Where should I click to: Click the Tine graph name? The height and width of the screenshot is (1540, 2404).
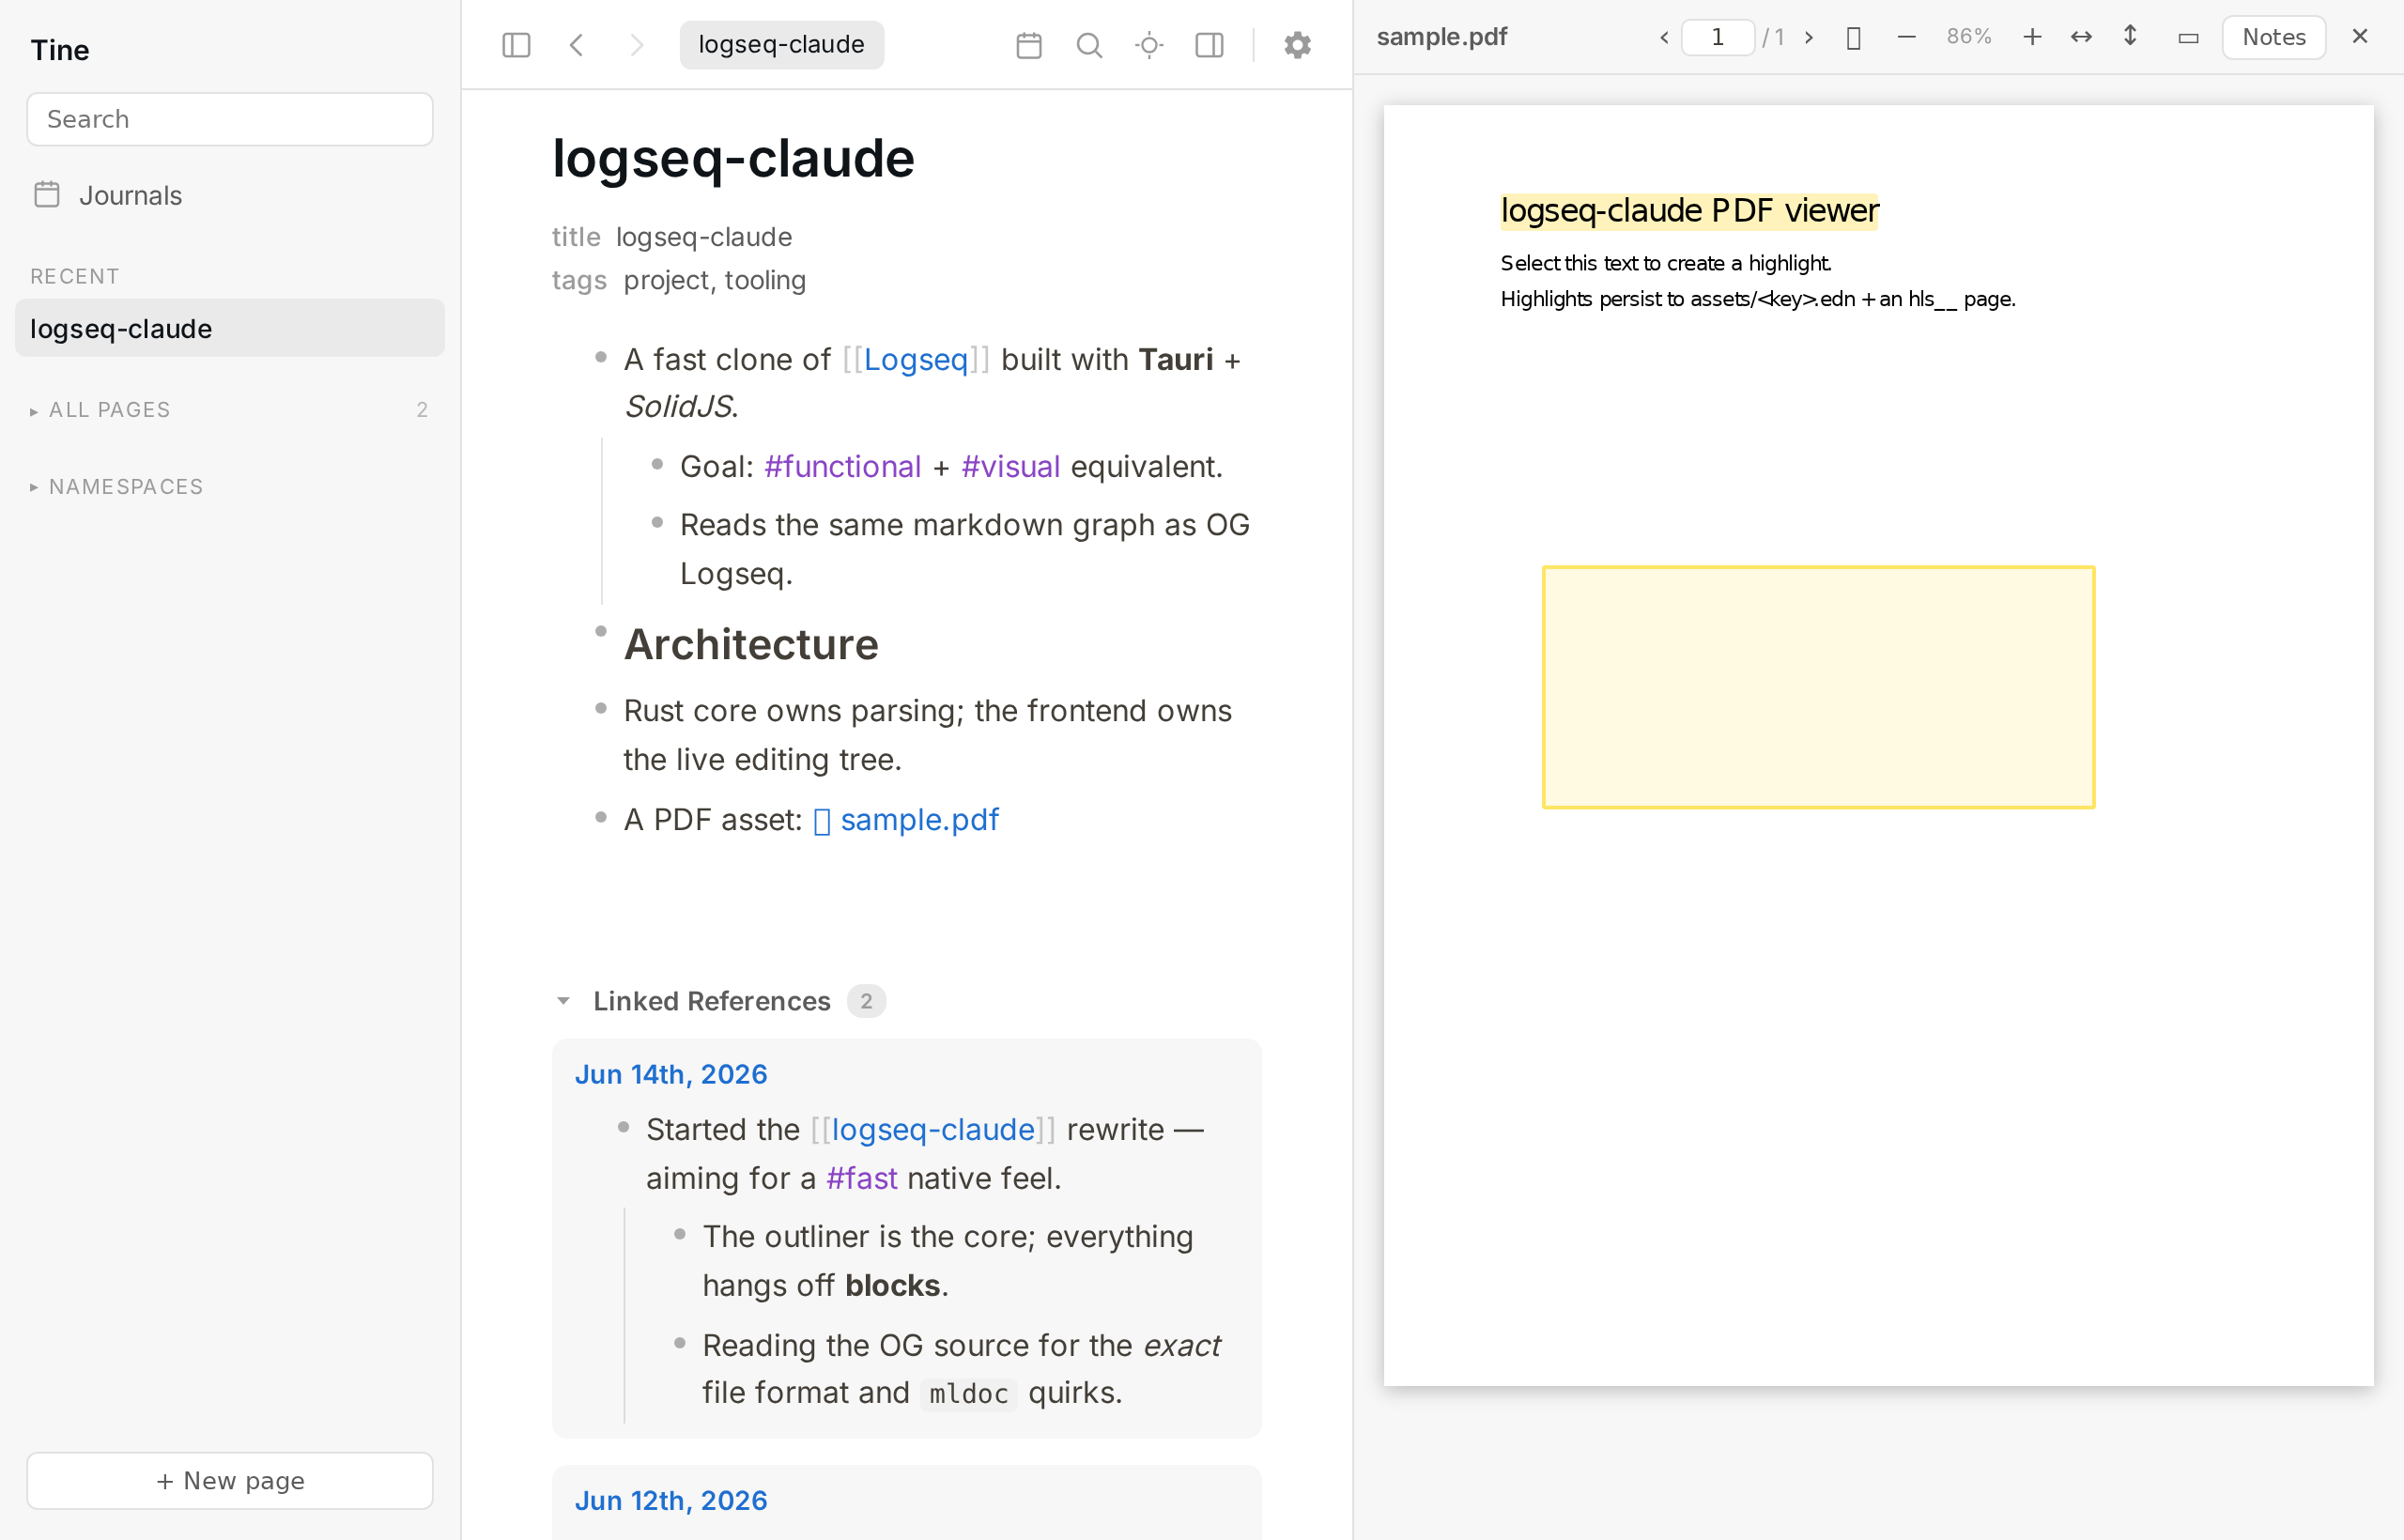60,50
